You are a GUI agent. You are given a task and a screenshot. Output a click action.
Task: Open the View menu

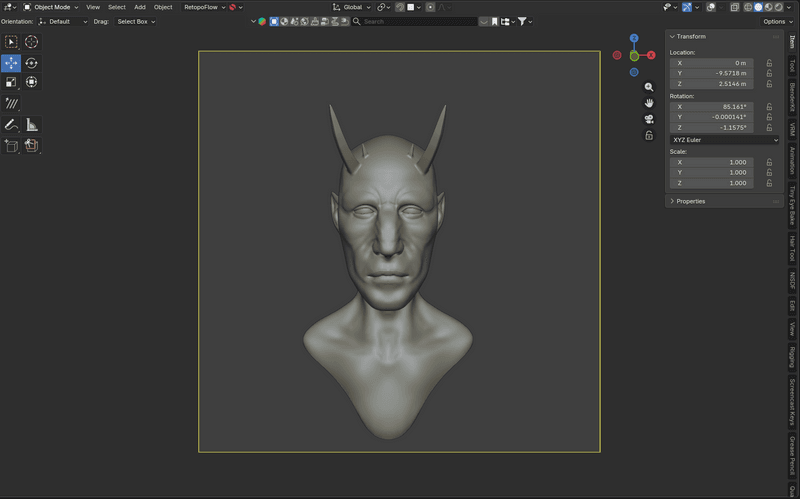(x=93, y=7)
